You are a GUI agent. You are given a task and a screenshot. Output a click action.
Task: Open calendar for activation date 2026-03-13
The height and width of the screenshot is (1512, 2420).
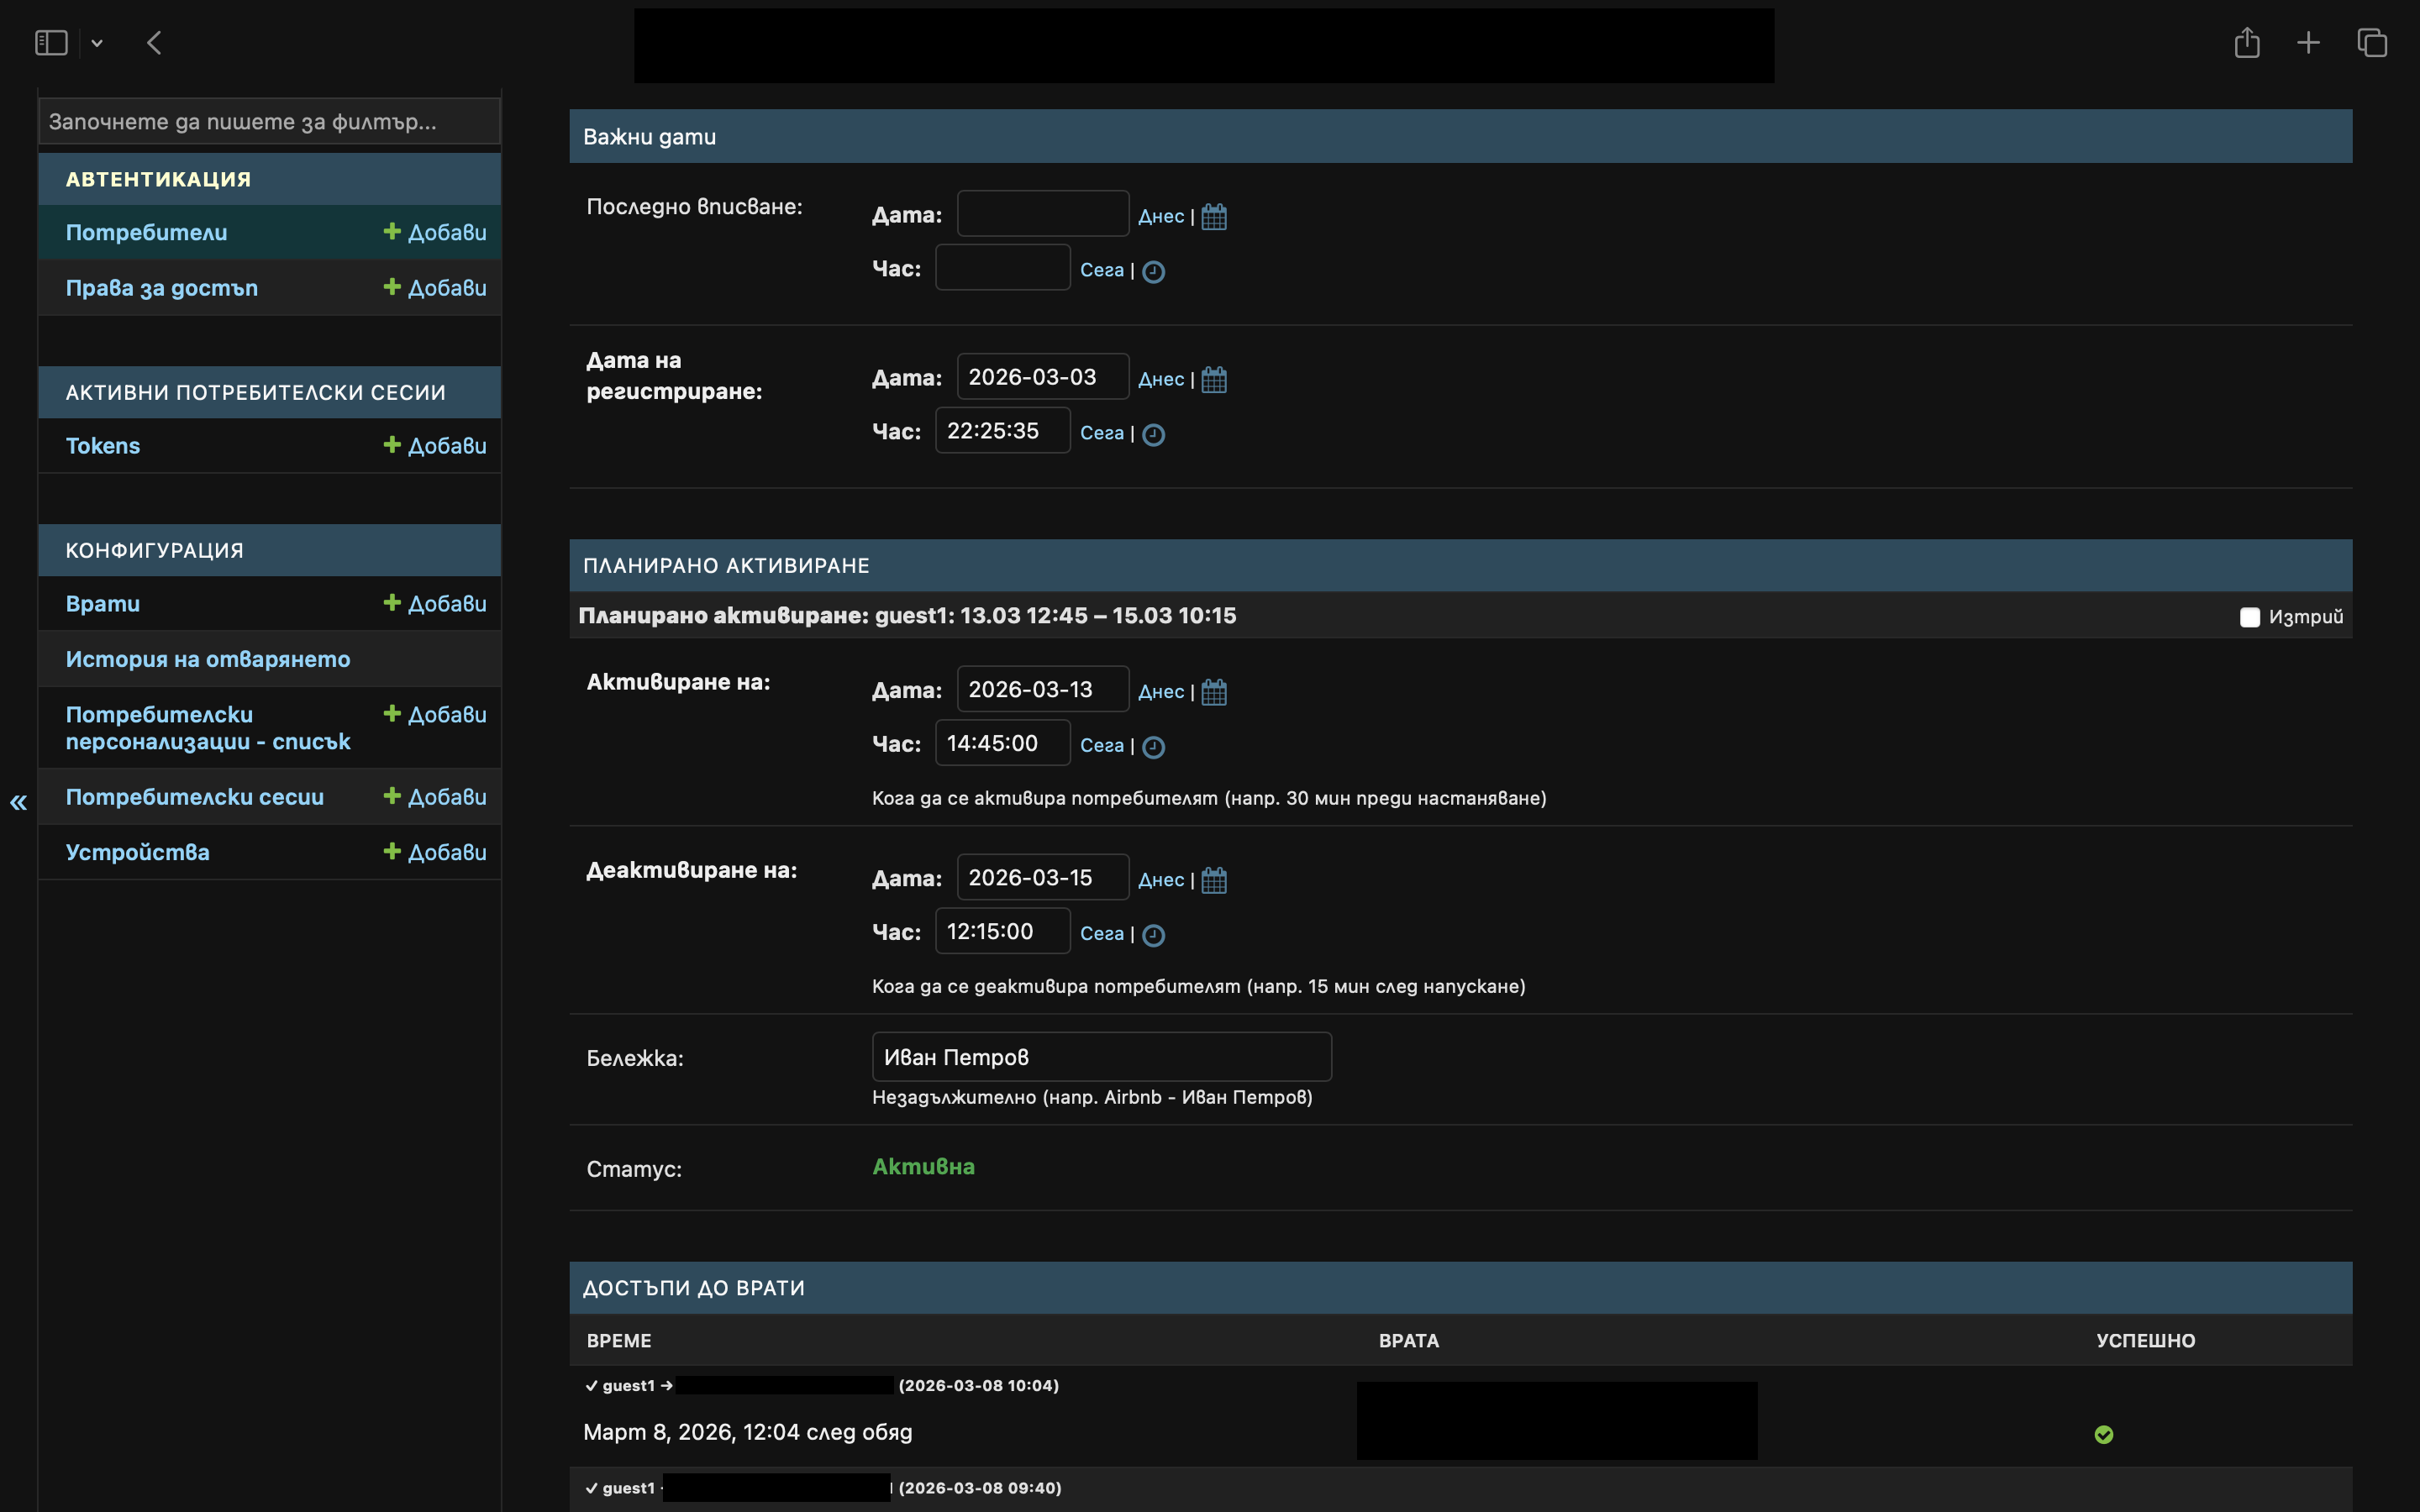click(x=1214, y=692)
